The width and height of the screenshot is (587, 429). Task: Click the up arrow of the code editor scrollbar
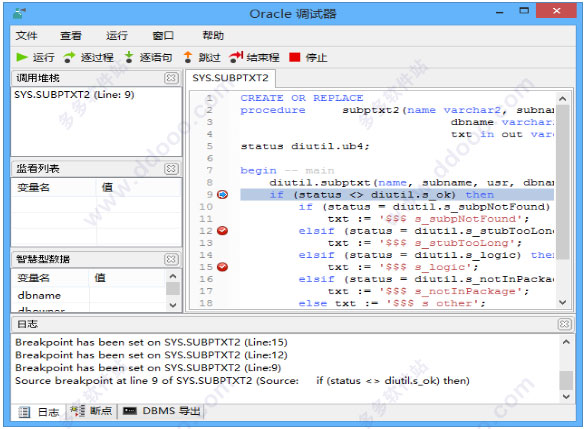(x=563, y=99)
